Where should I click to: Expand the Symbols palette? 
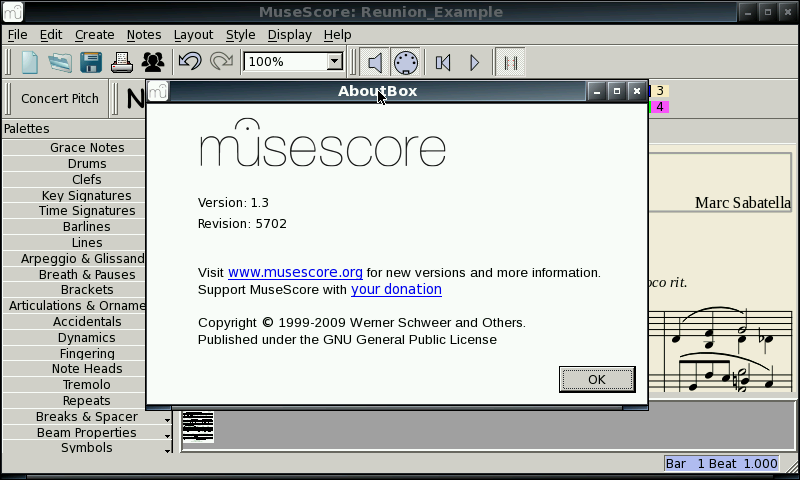[87, 447]
